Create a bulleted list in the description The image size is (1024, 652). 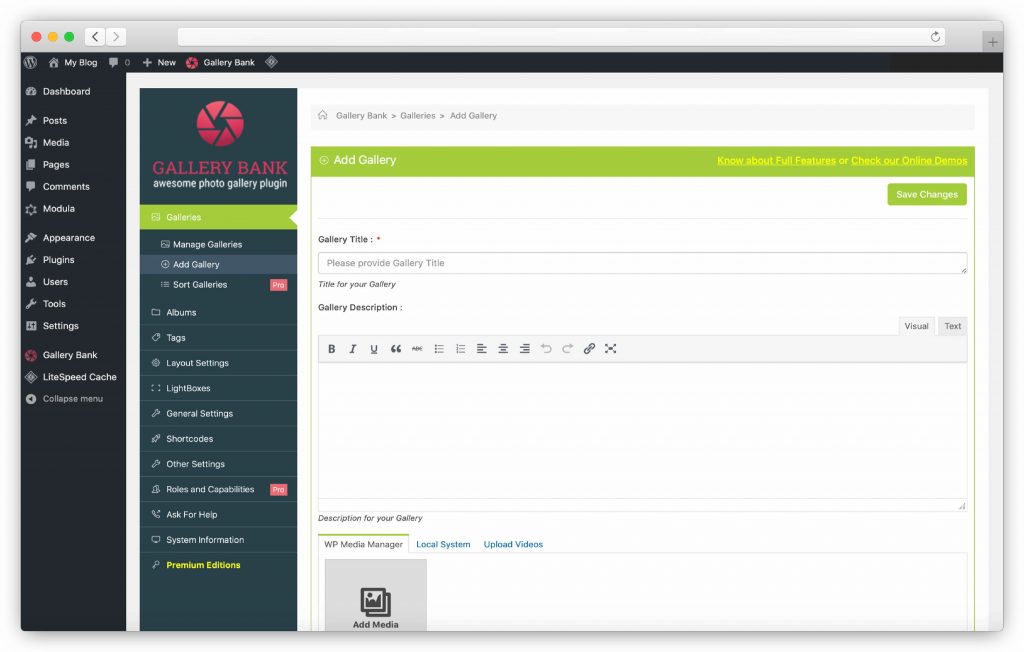[x=438, y=348]
